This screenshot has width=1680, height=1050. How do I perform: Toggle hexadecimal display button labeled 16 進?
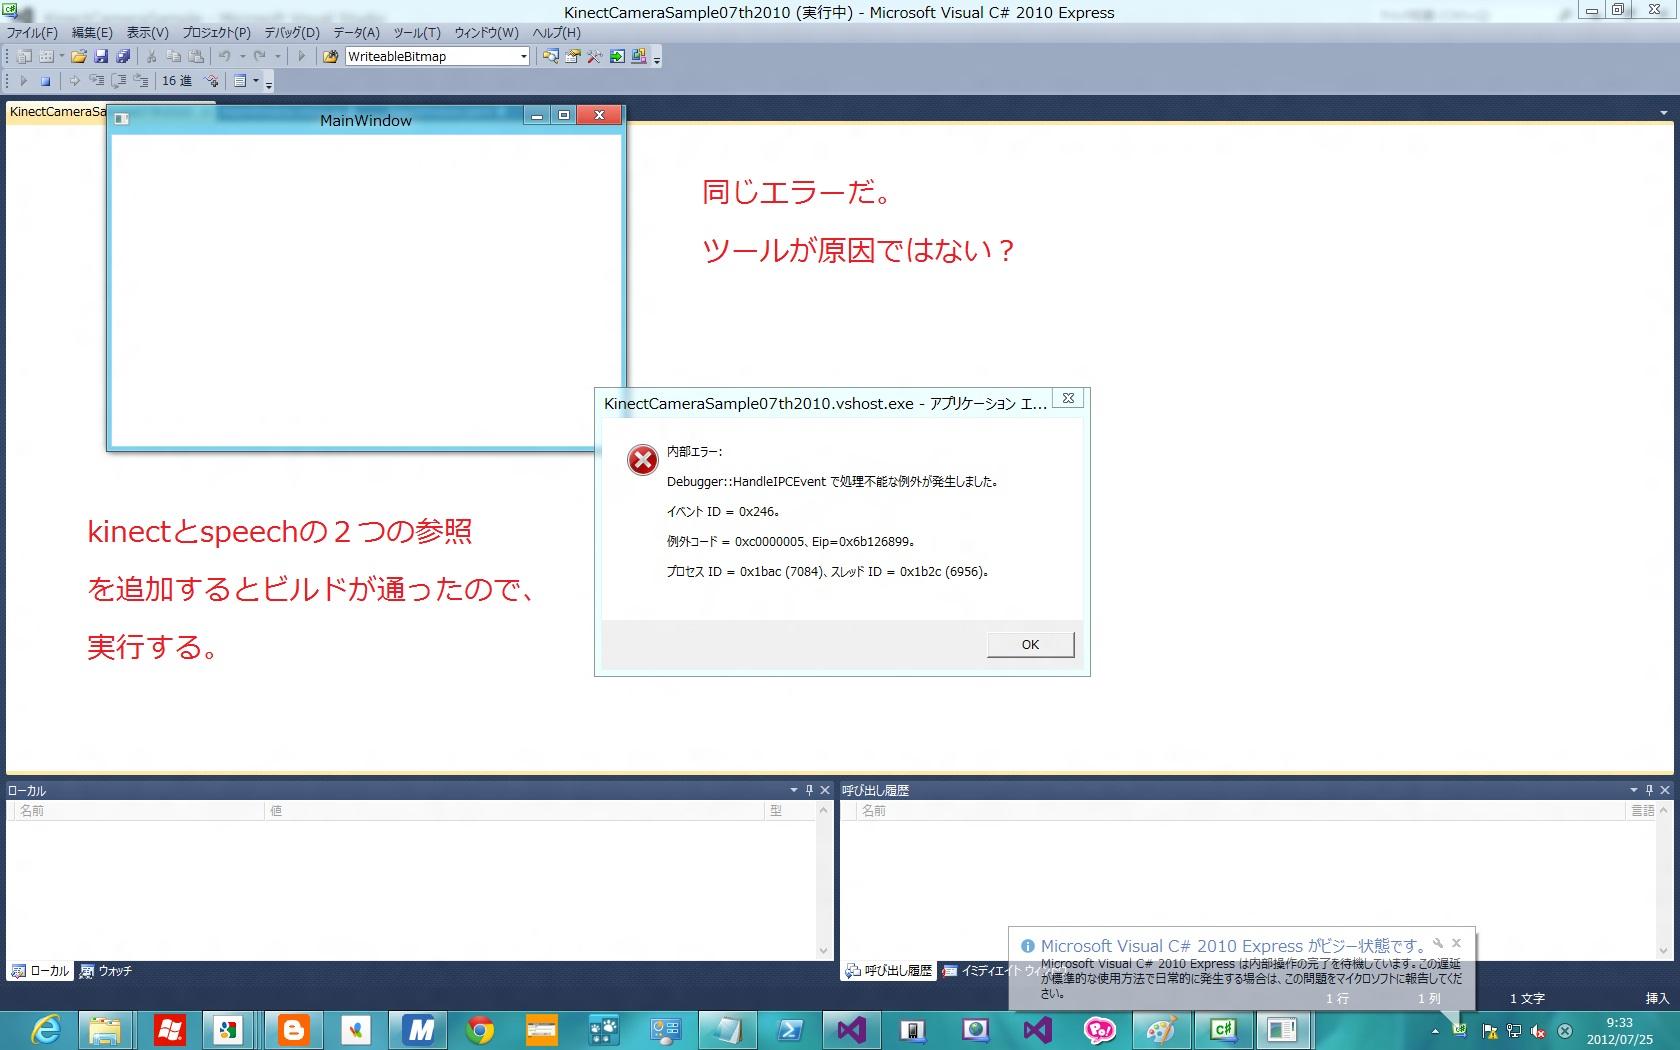[x=177, y=80]
